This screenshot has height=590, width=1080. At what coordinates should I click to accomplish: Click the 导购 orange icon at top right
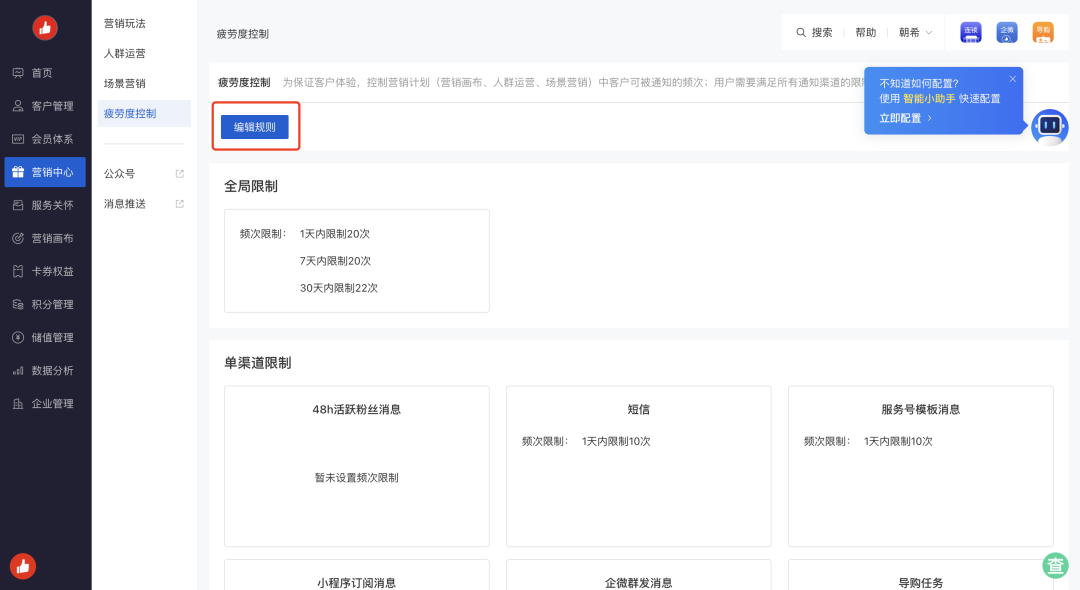pos(1043,32)
